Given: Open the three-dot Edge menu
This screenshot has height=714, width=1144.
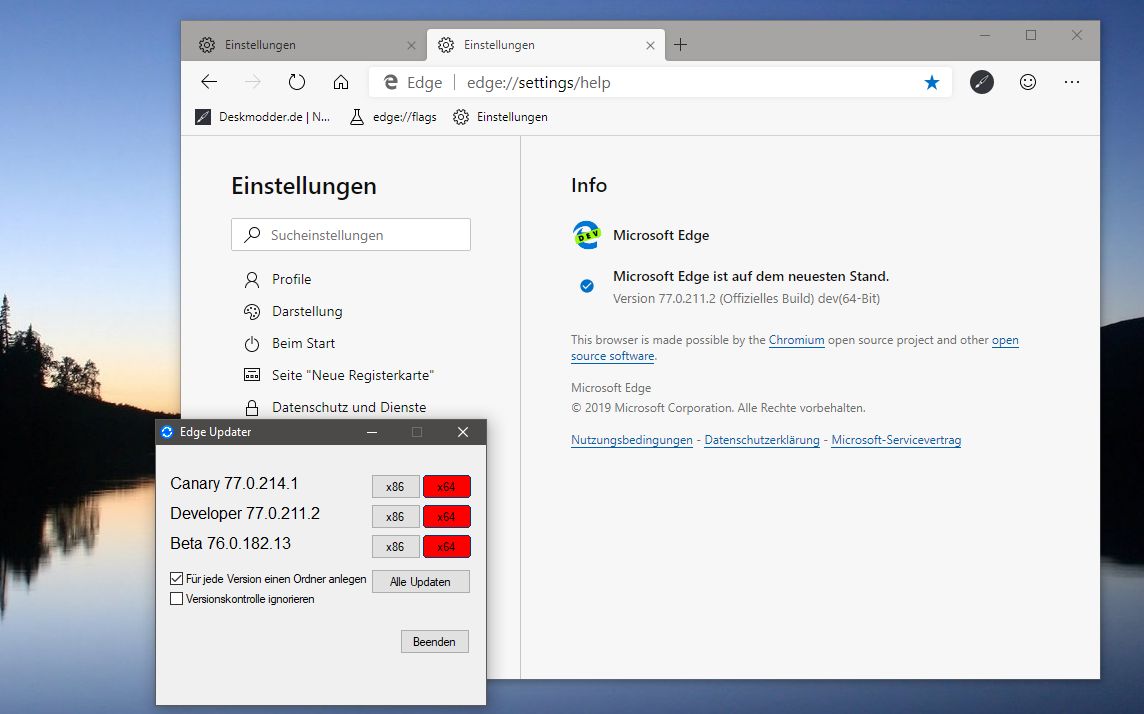Looking at the screenshot, I should [1071, 82].
